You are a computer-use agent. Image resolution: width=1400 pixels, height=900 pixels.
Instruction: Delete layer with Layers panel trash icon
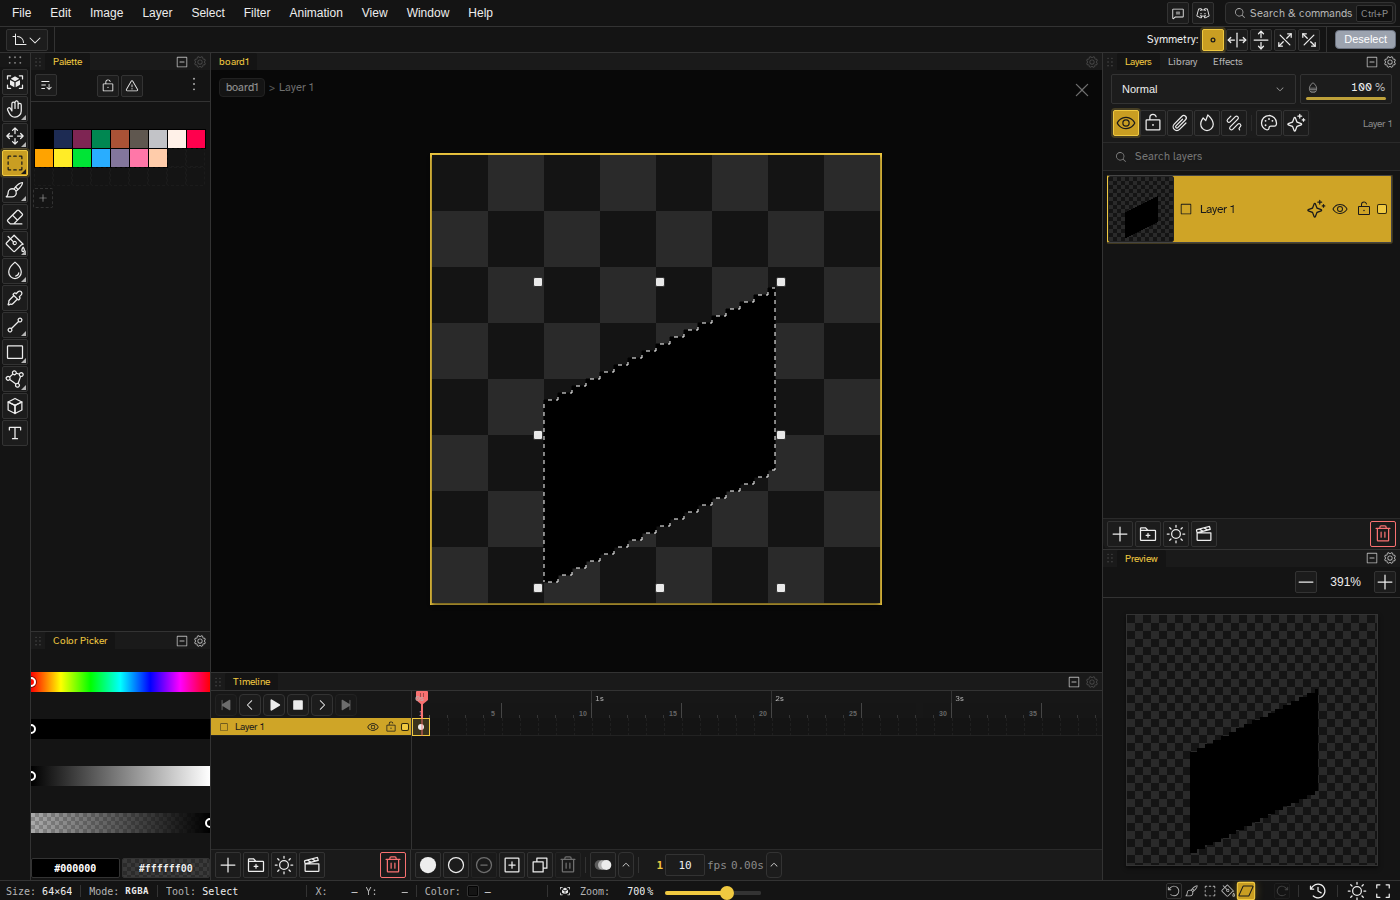1383,534
